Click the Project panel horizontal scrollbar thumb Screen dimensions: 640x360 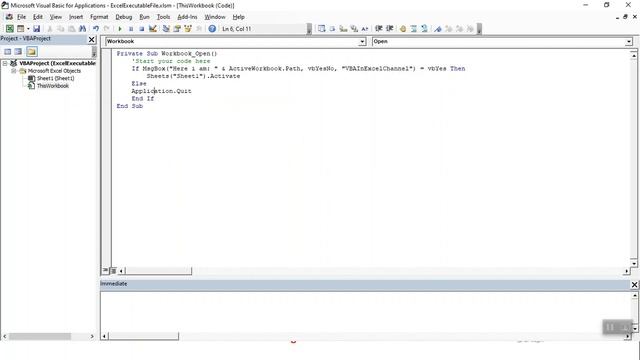click(x=40, y=336)
